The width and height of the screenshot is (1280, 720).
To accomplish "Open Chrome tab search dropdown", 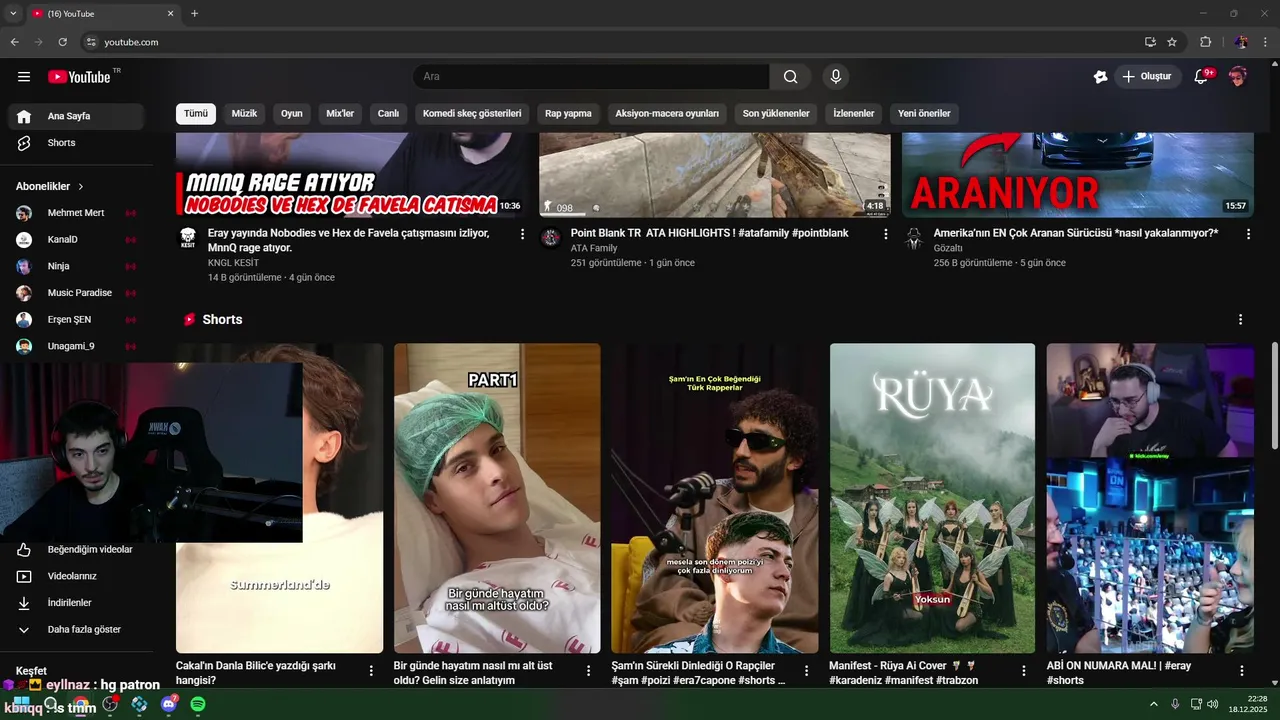I will coord(13,13).
